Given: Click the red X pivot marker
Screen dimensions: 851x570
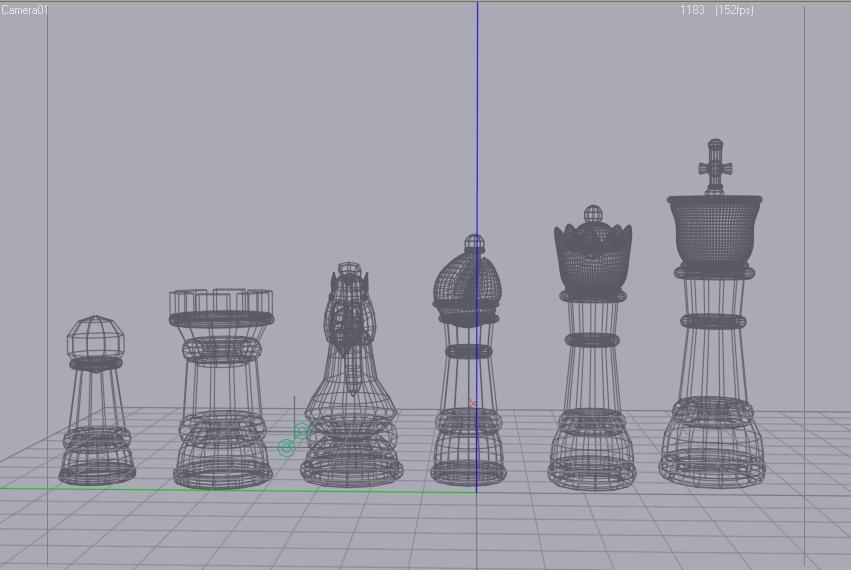Looking at the screenshot, I should pos(472,403).
